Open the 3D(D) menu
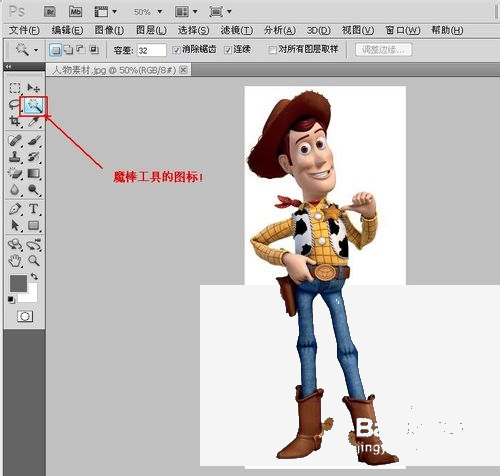 tap(319, 30)
